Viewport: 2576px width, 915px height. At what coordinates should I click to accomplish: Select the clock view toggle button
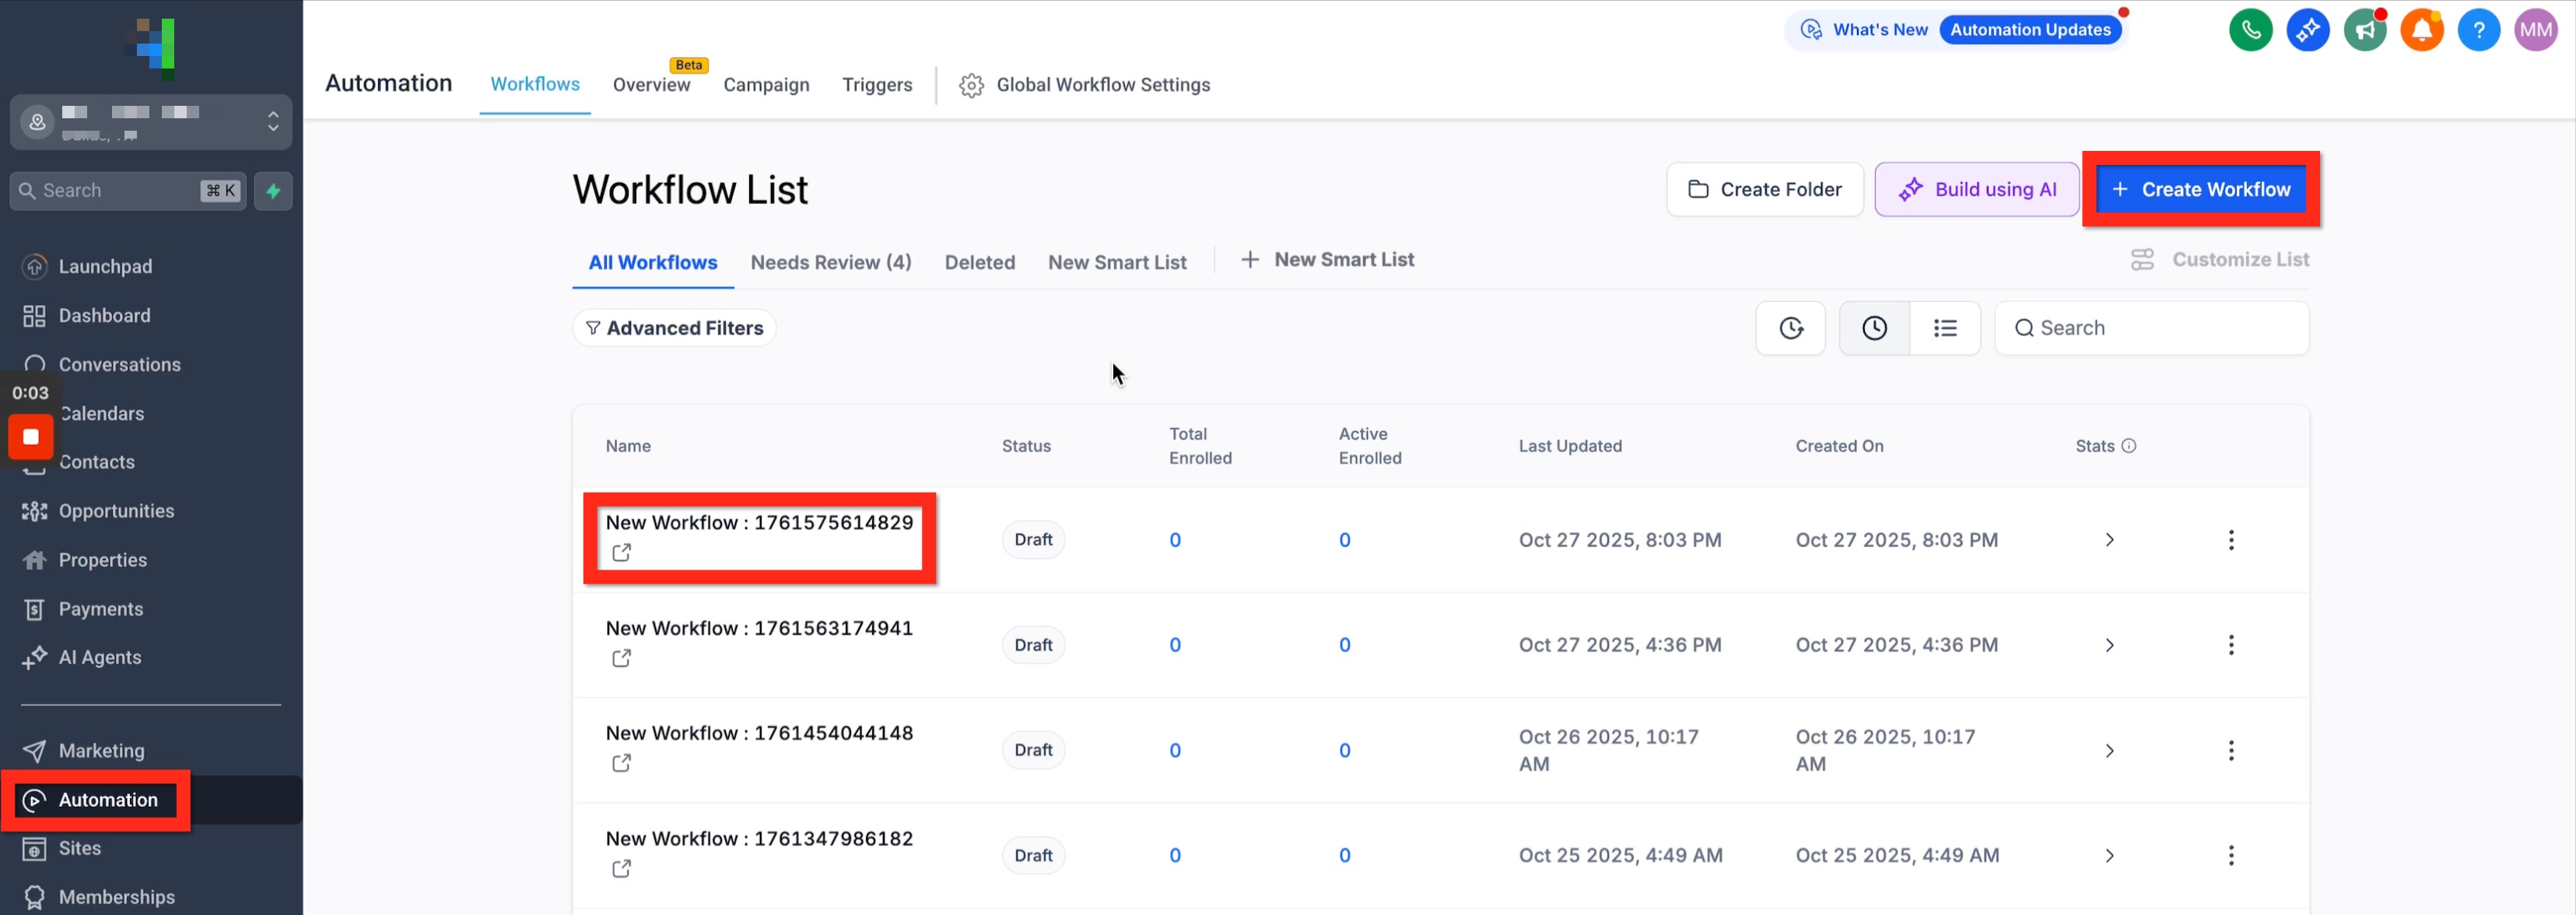pos(1874,328)
